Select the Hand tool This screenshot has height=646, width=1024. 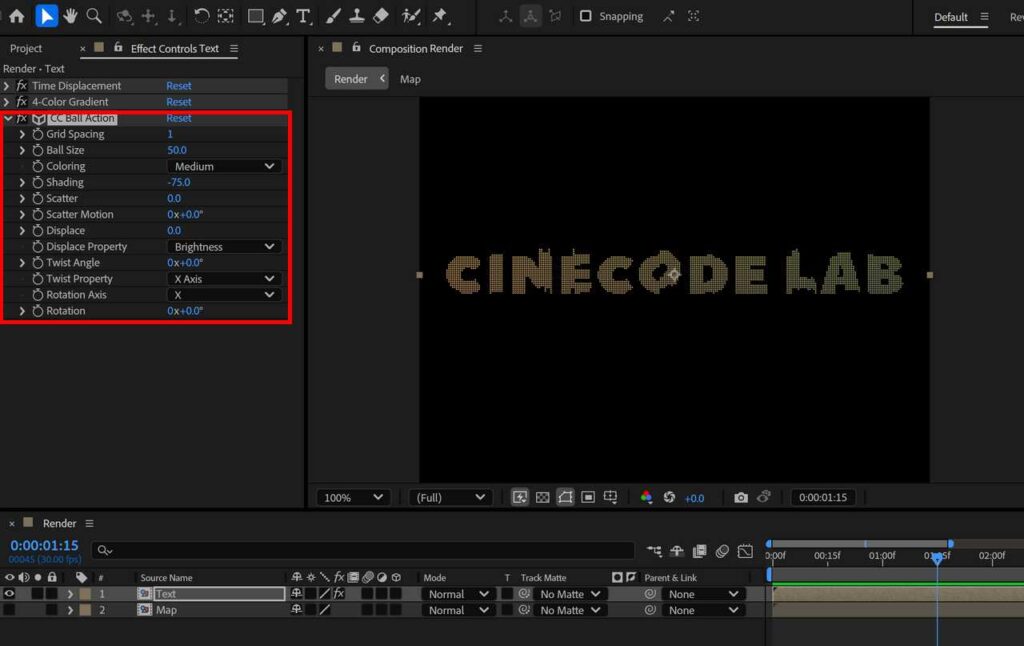coord(71,16)
